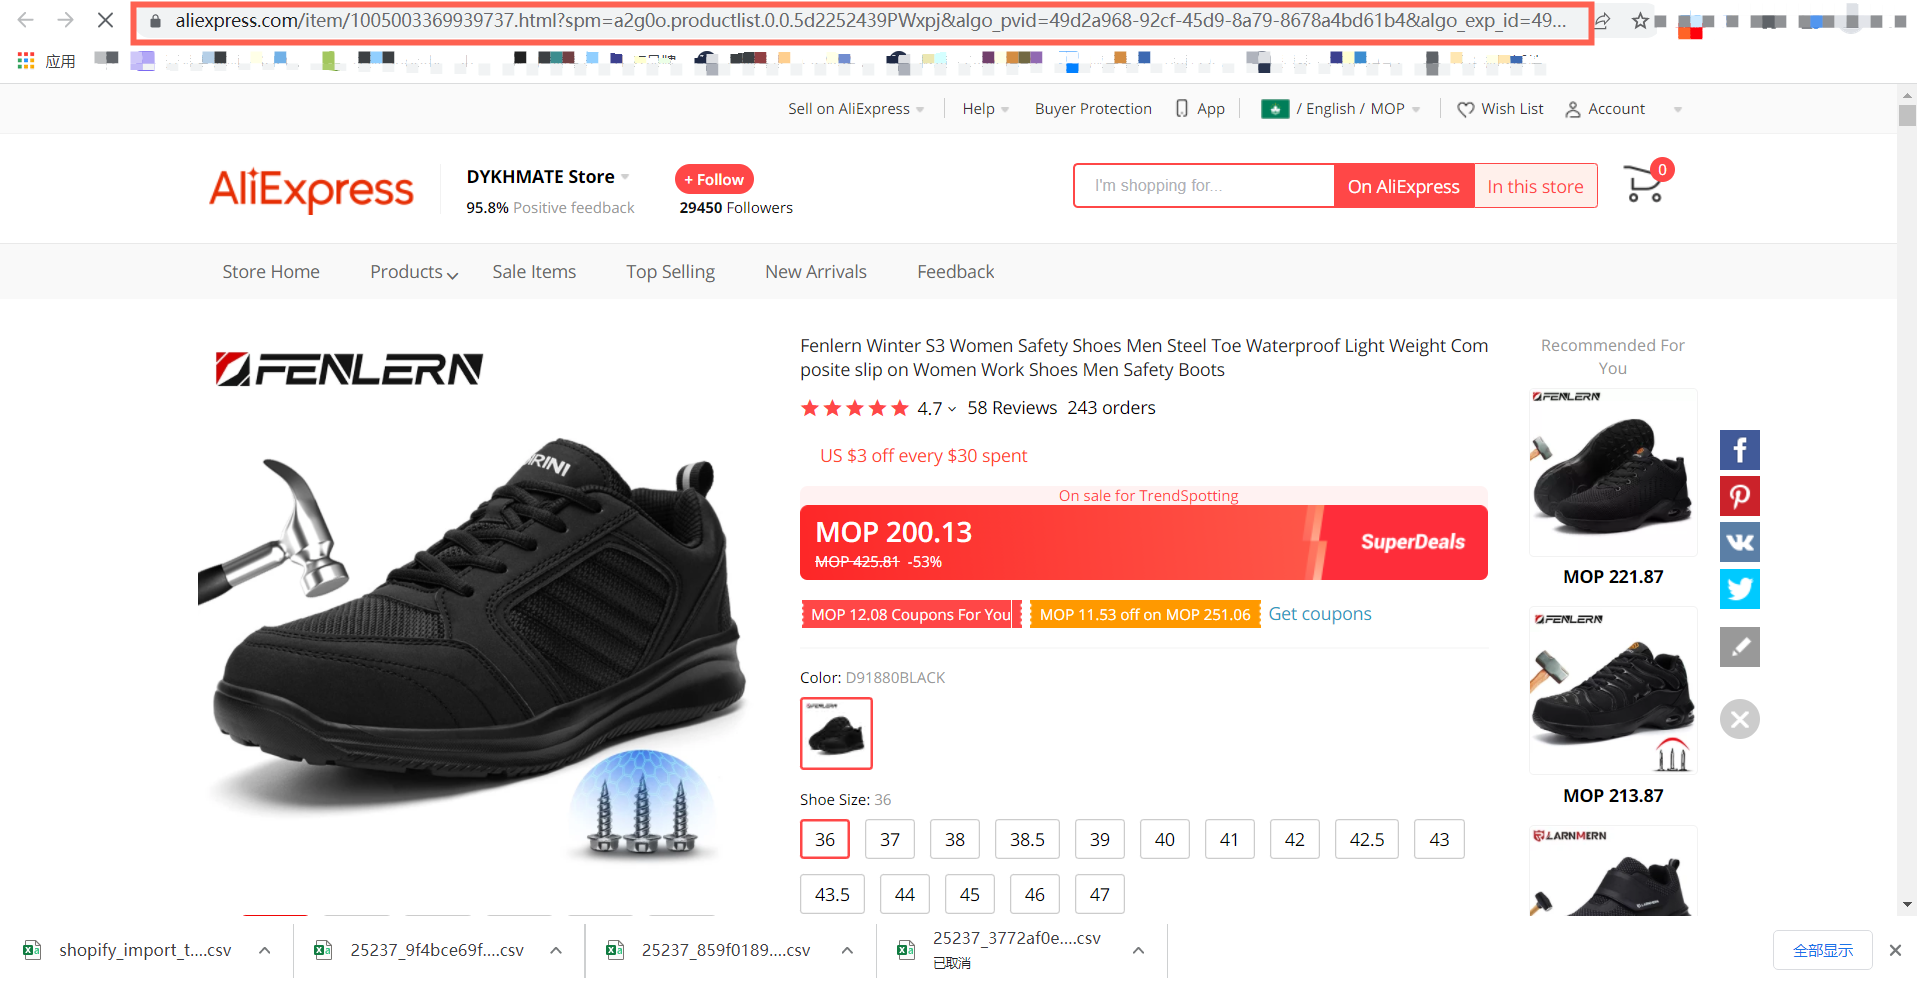
Task: Open Top Selling tab
Action: 670,272
